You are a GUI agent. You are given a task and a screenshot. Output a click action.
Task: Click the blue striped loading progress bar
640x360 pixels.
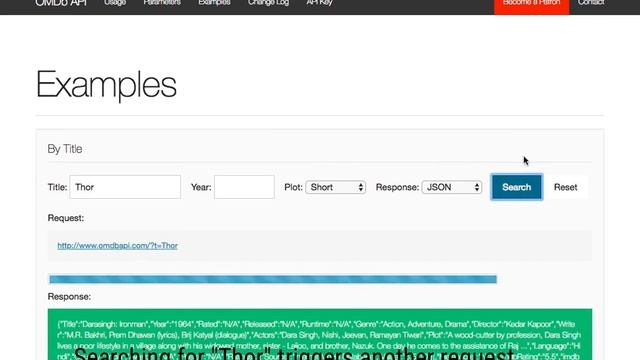pyautogui.click(x=273, y=279)
